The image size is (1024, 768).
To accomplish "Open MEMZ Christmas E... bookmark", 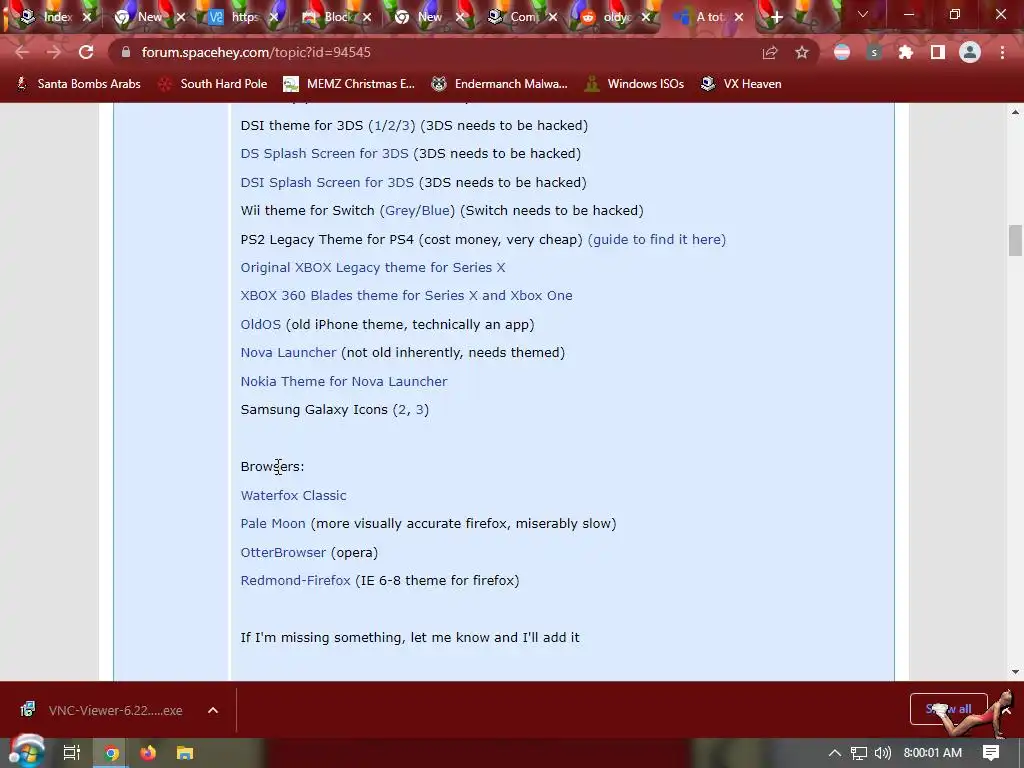I will point(349,84).
